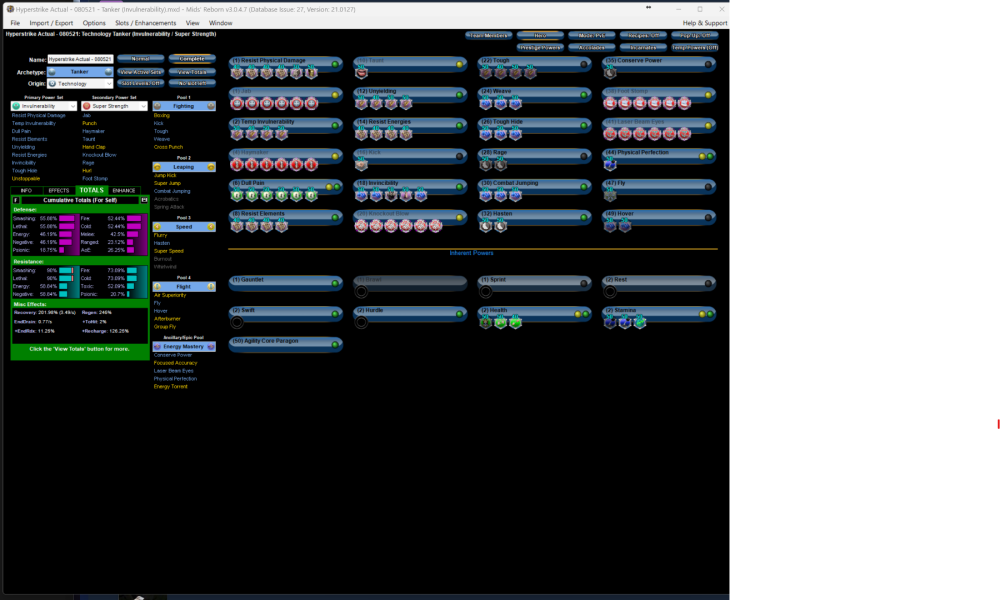Click empty enhancement slot under Sprint

(486, 292)
